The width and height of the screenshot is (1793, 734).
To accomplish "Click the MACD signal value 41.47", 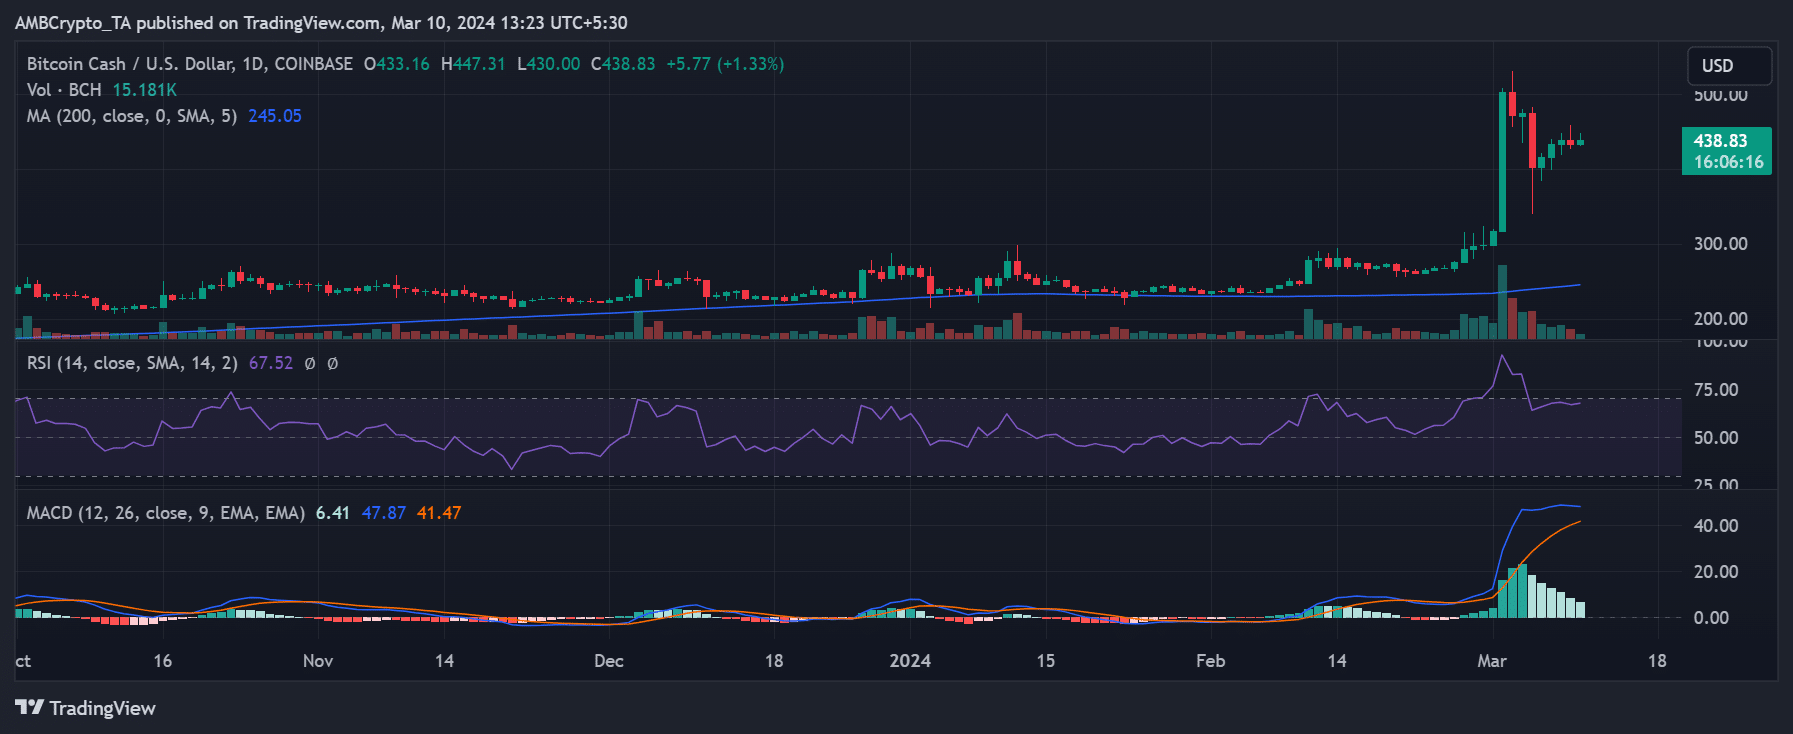I will [439, 513].
